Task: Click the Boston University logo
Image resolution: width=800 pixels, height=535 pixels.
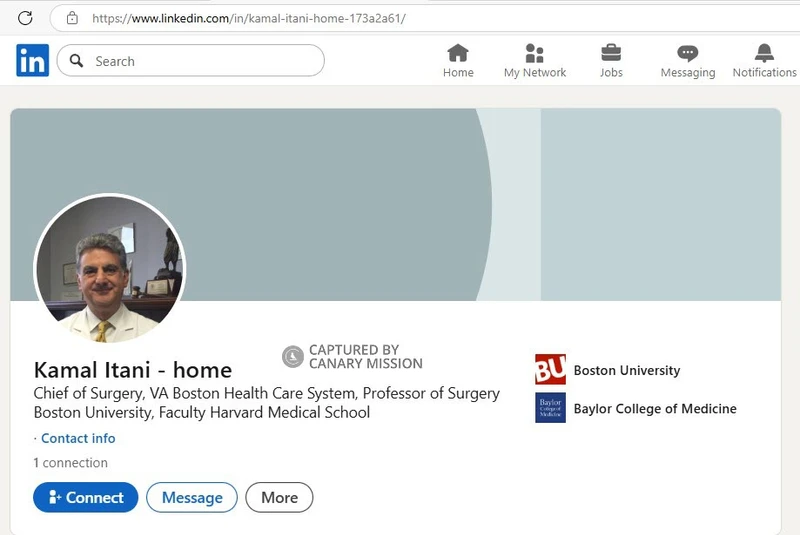Action: click(550, 370)
